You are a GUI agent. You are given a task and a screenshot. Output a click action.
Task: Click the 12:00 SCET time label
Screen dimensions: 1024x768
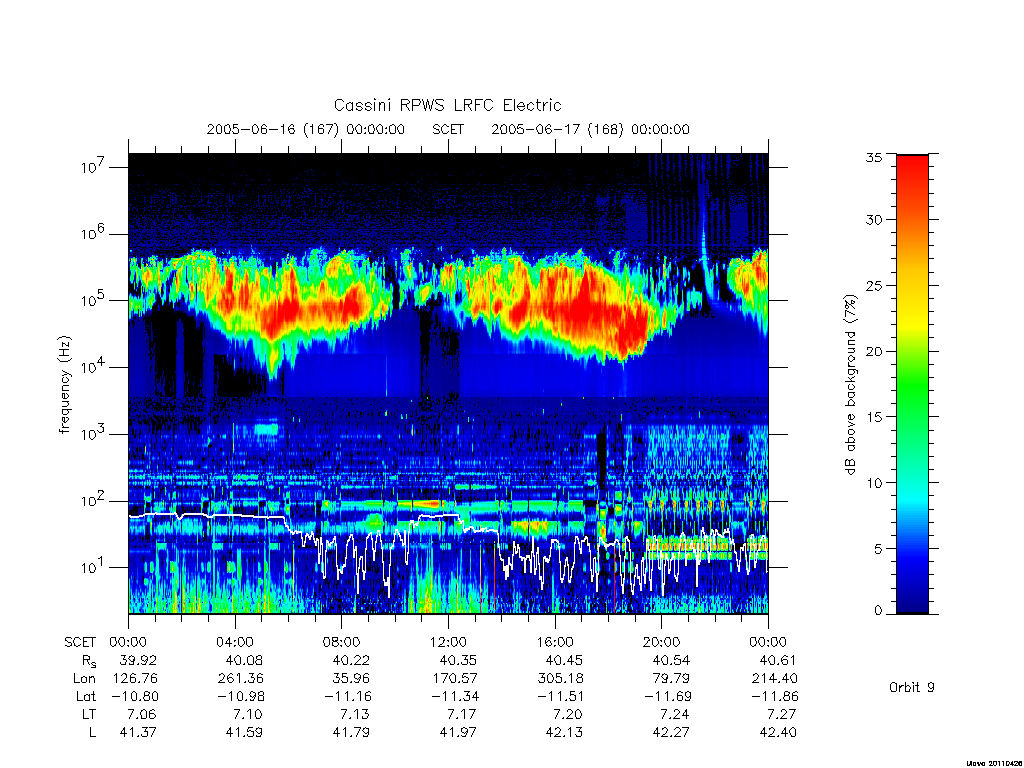pos(448,642)
